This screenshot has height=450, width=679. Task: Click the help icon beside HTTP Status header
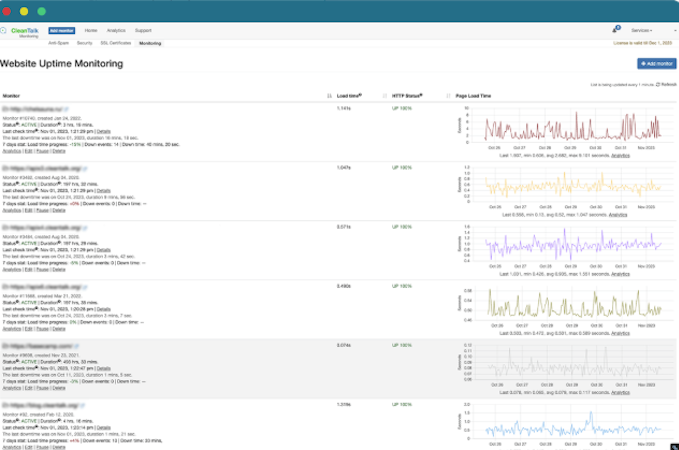421,94
